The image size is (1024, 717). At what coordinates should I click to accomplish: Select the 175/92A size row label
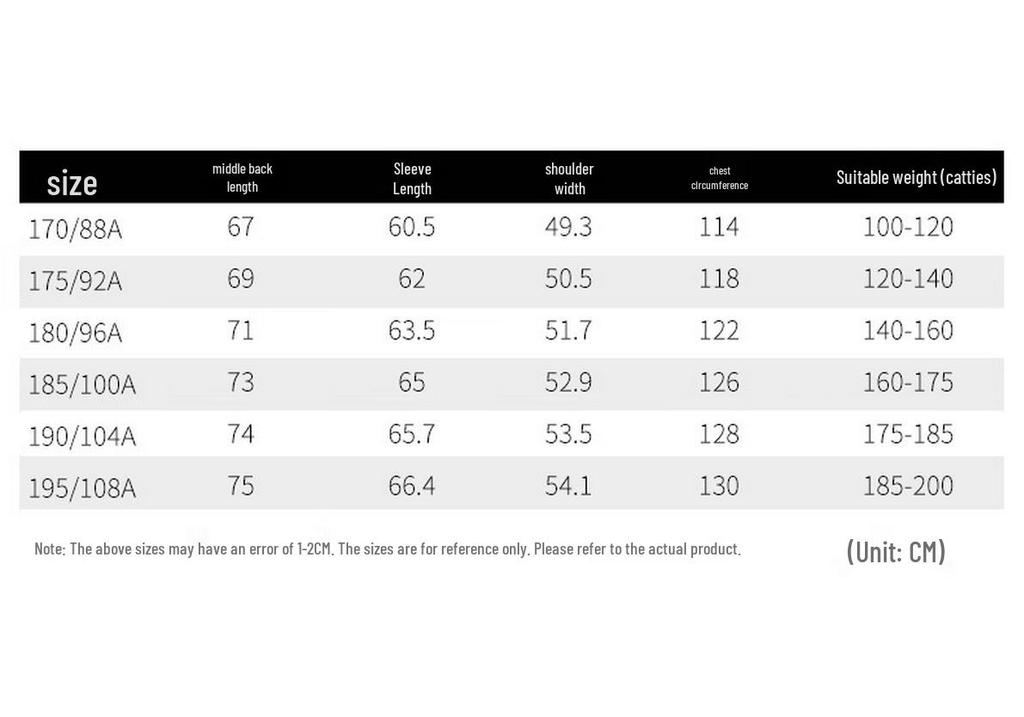pyautogui.click(x=75, y=281)
